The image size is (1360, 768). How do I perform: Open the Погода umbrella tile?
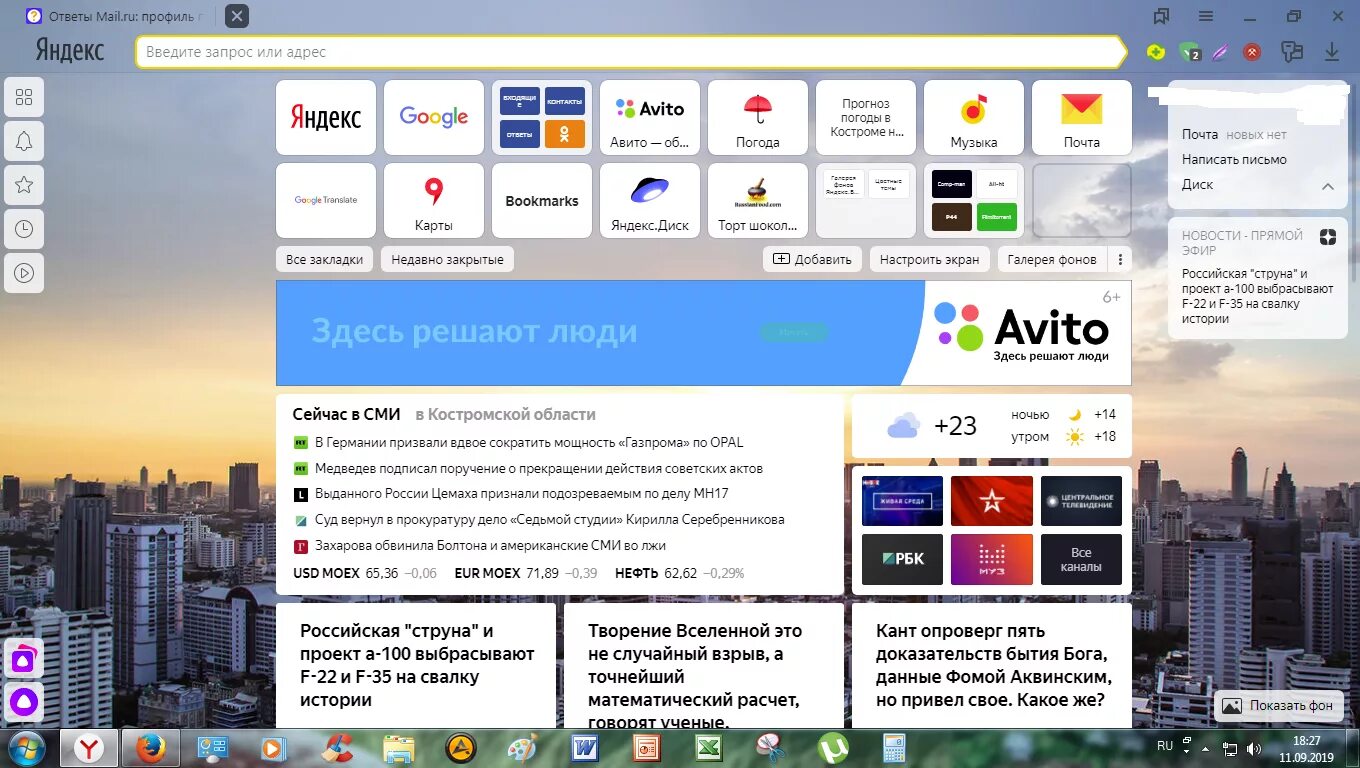(758, 118)
